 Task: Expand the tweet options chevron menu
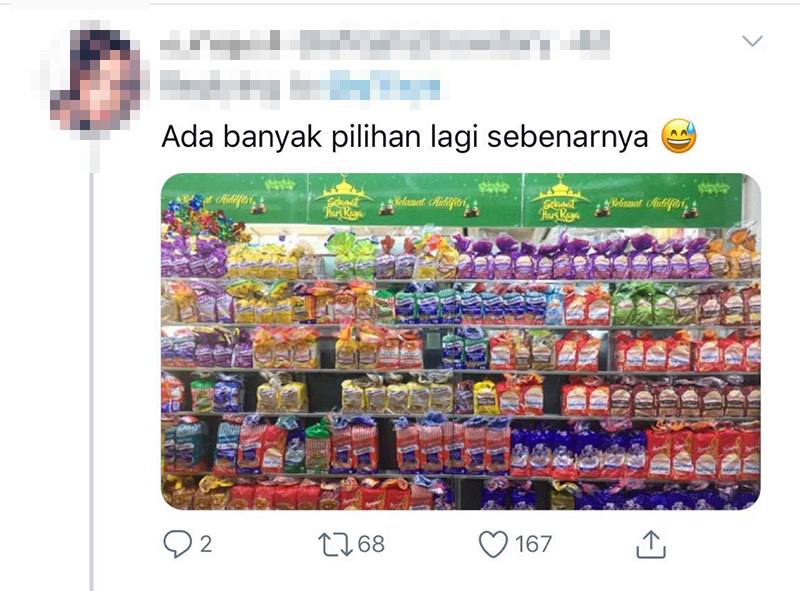(x=753, y=41)
